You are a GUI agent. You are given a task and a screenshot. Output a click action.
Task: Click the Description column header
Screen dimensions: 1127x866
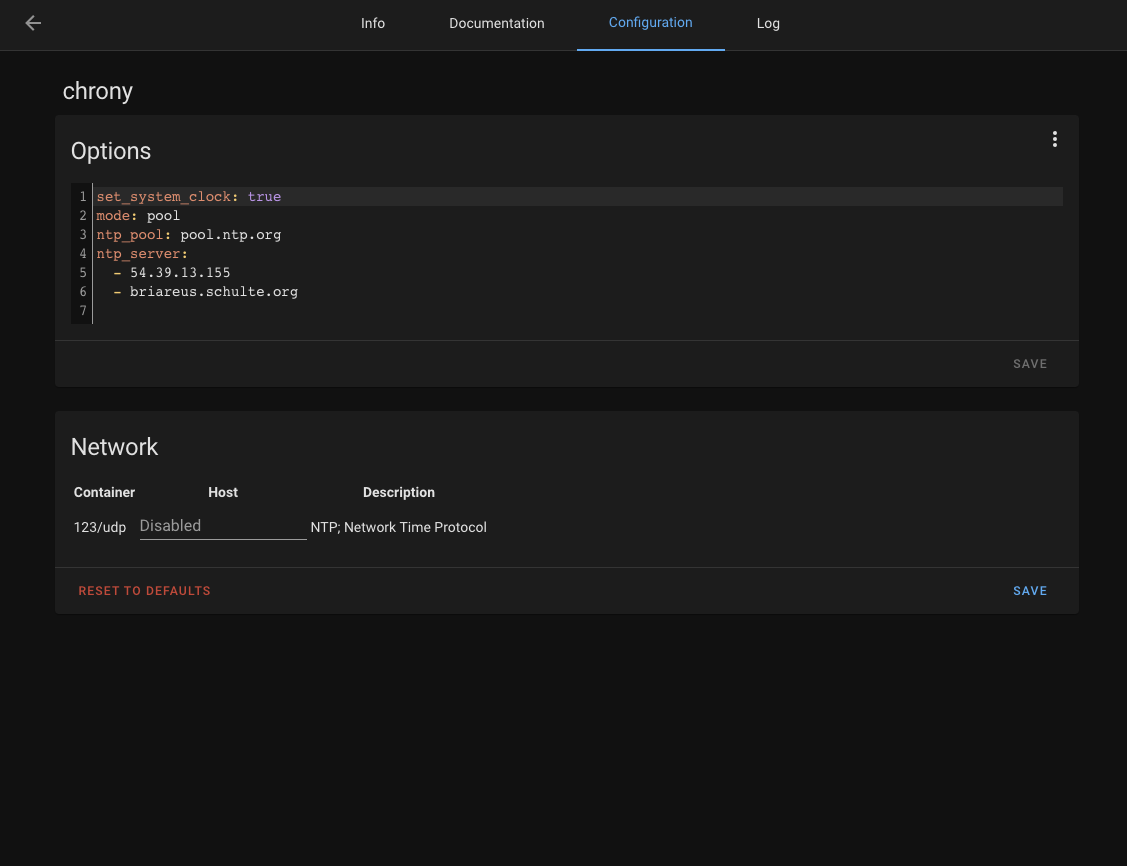point(398,492)
